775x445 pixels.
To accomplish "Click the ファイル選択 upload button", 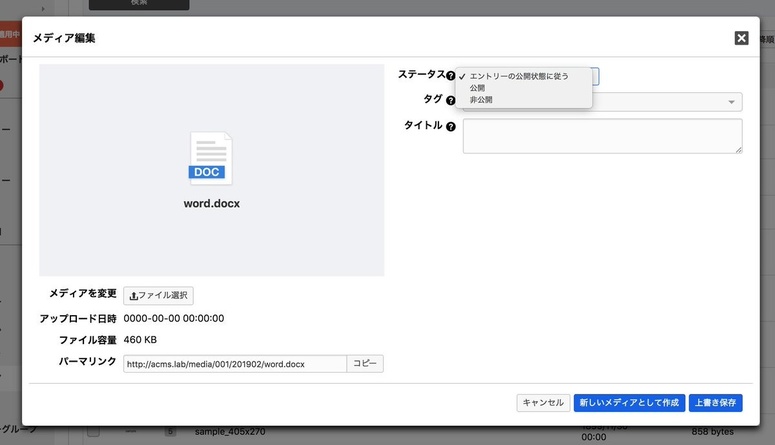I will 159,295.
